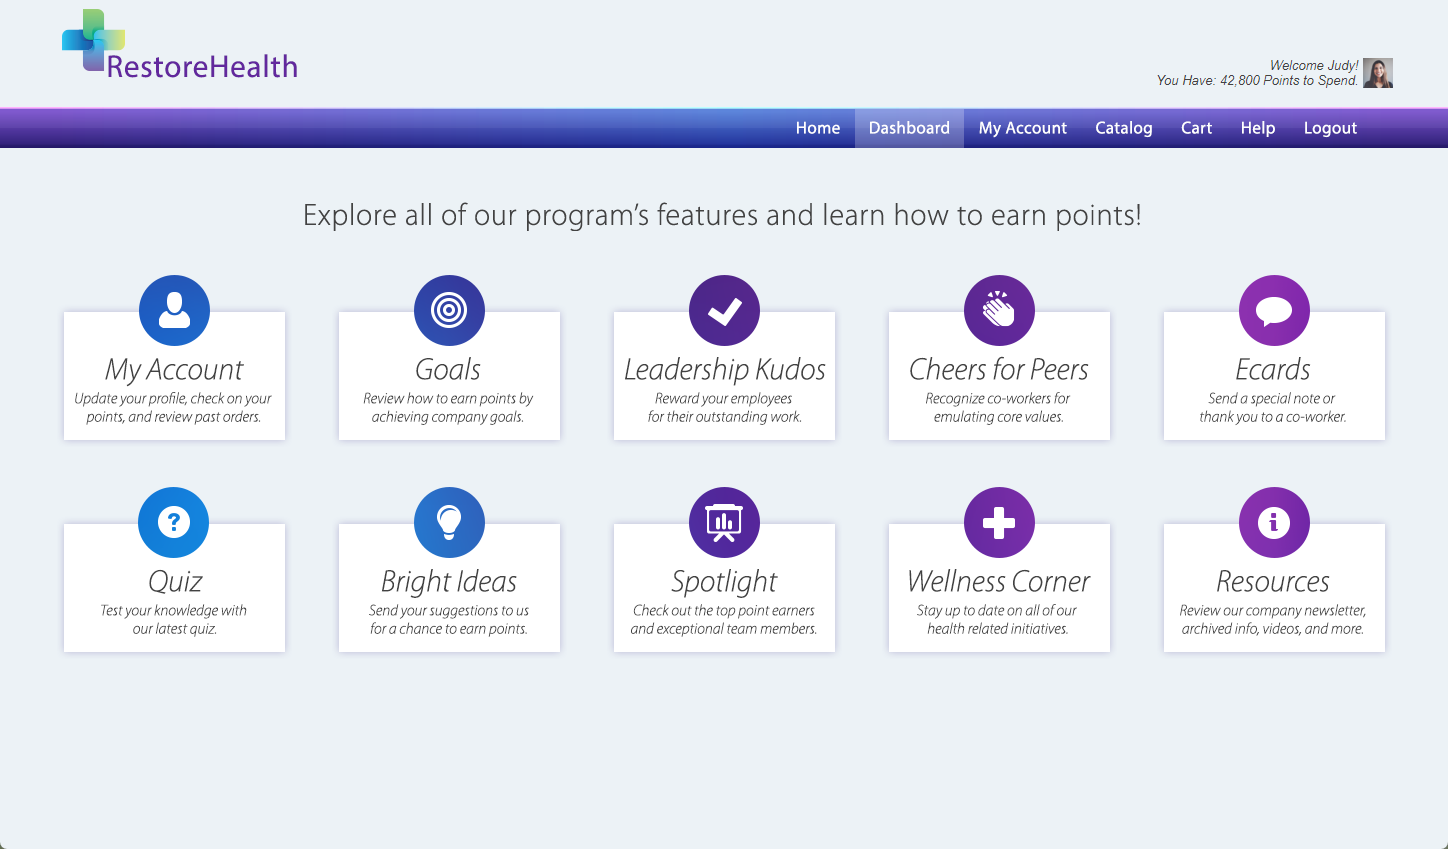
Task: Click the Goals target icon
Action: point(449,310)
